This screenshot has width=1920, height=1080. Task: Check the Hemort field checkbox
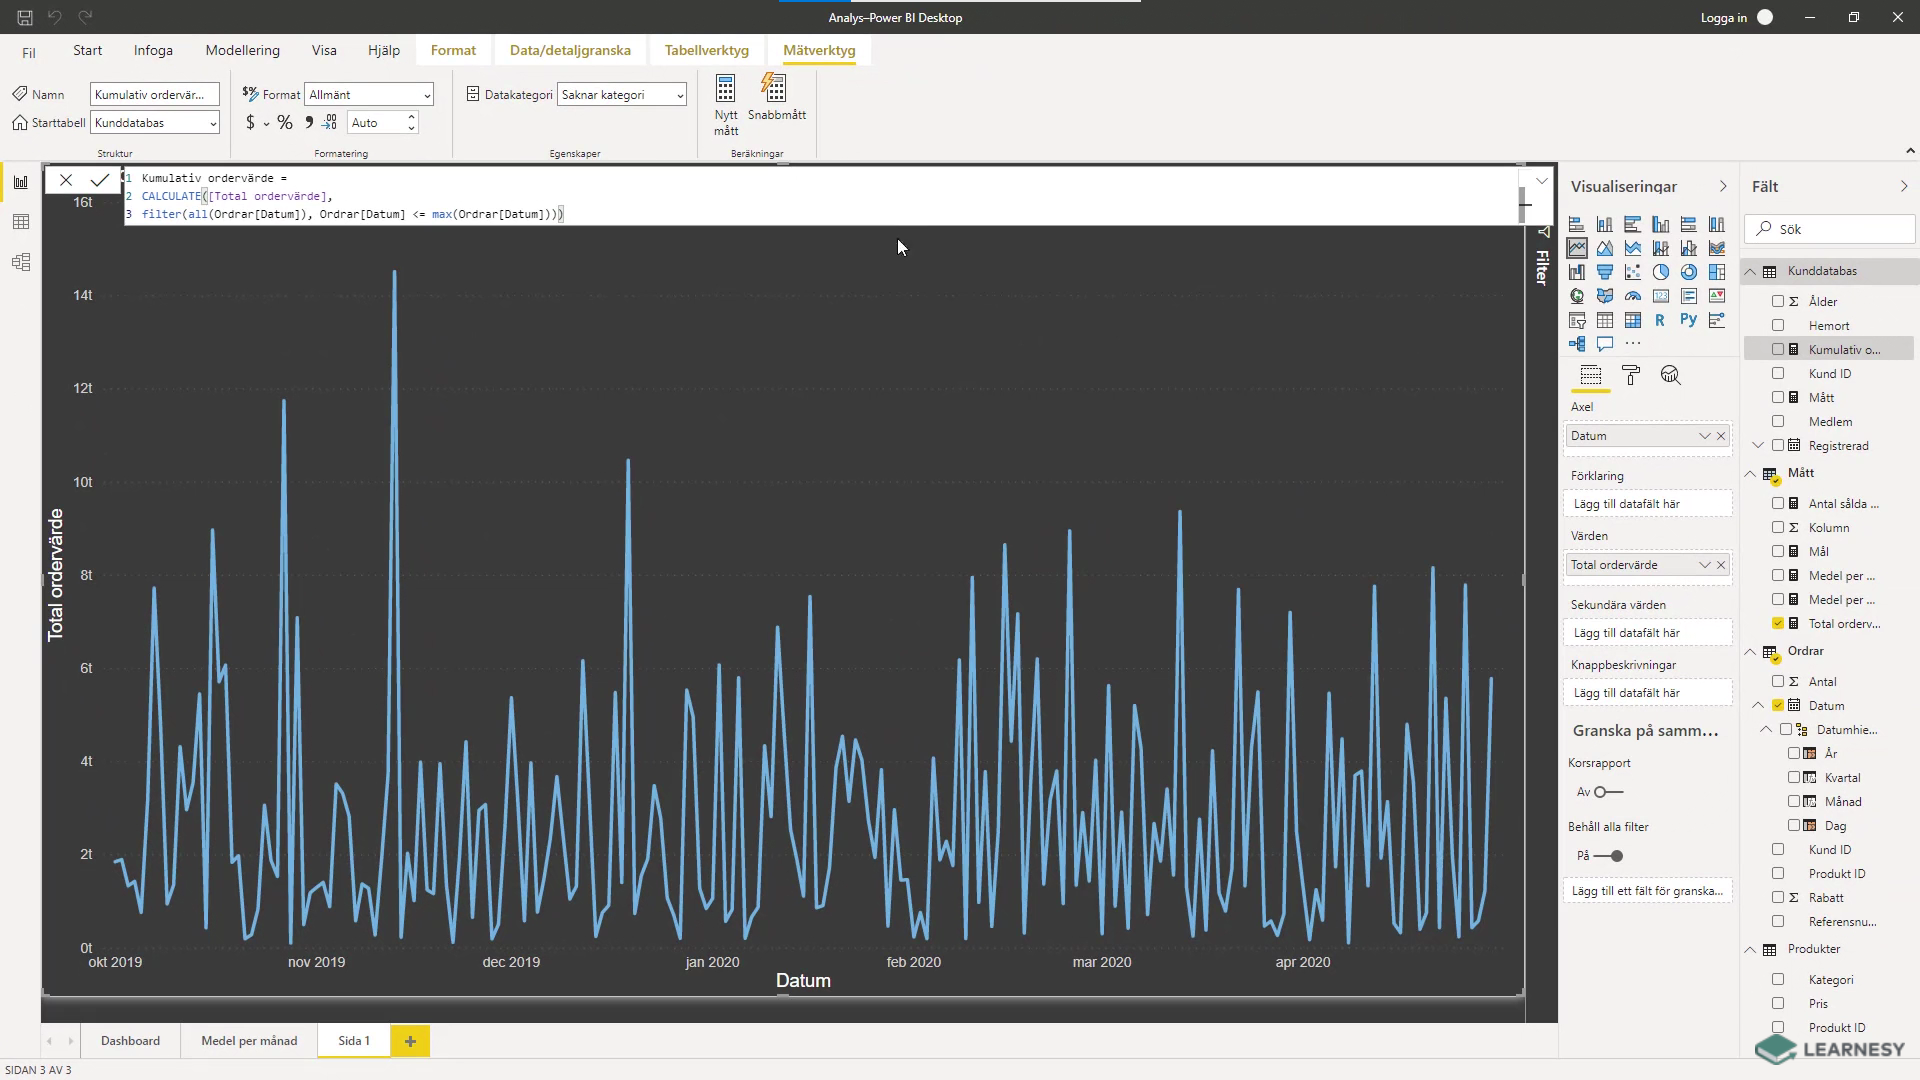point(1778,325)
